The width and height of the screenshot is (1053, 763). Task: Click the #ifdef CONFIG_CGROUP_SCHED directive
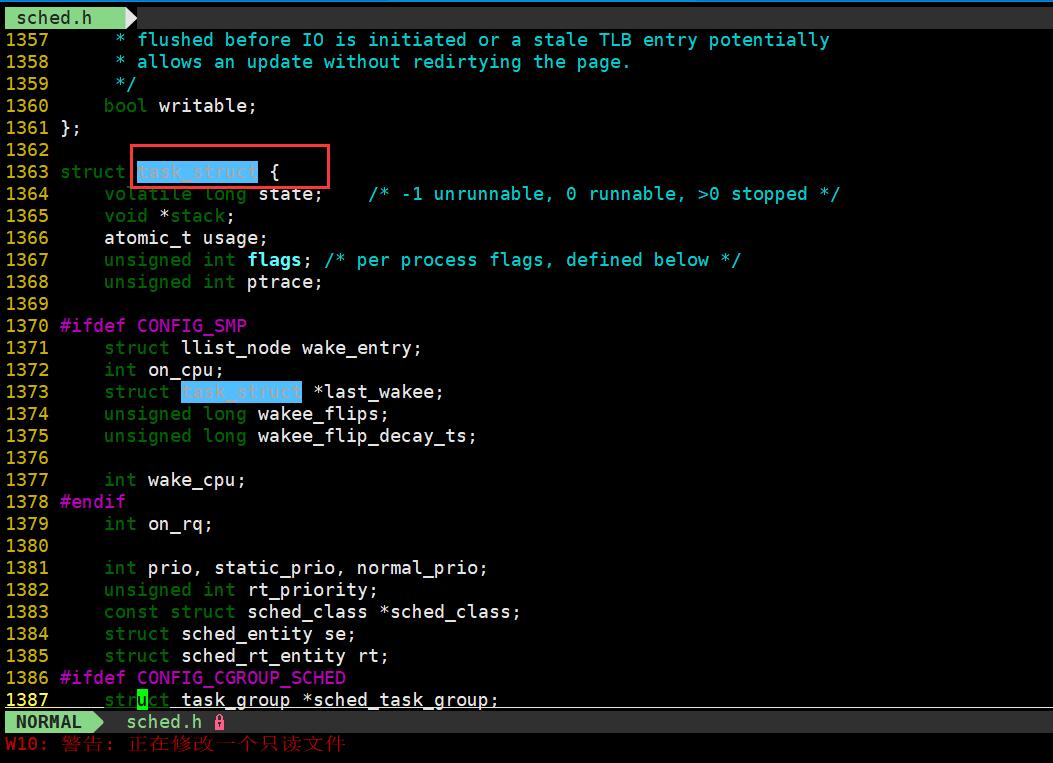[x=200, y=677]
